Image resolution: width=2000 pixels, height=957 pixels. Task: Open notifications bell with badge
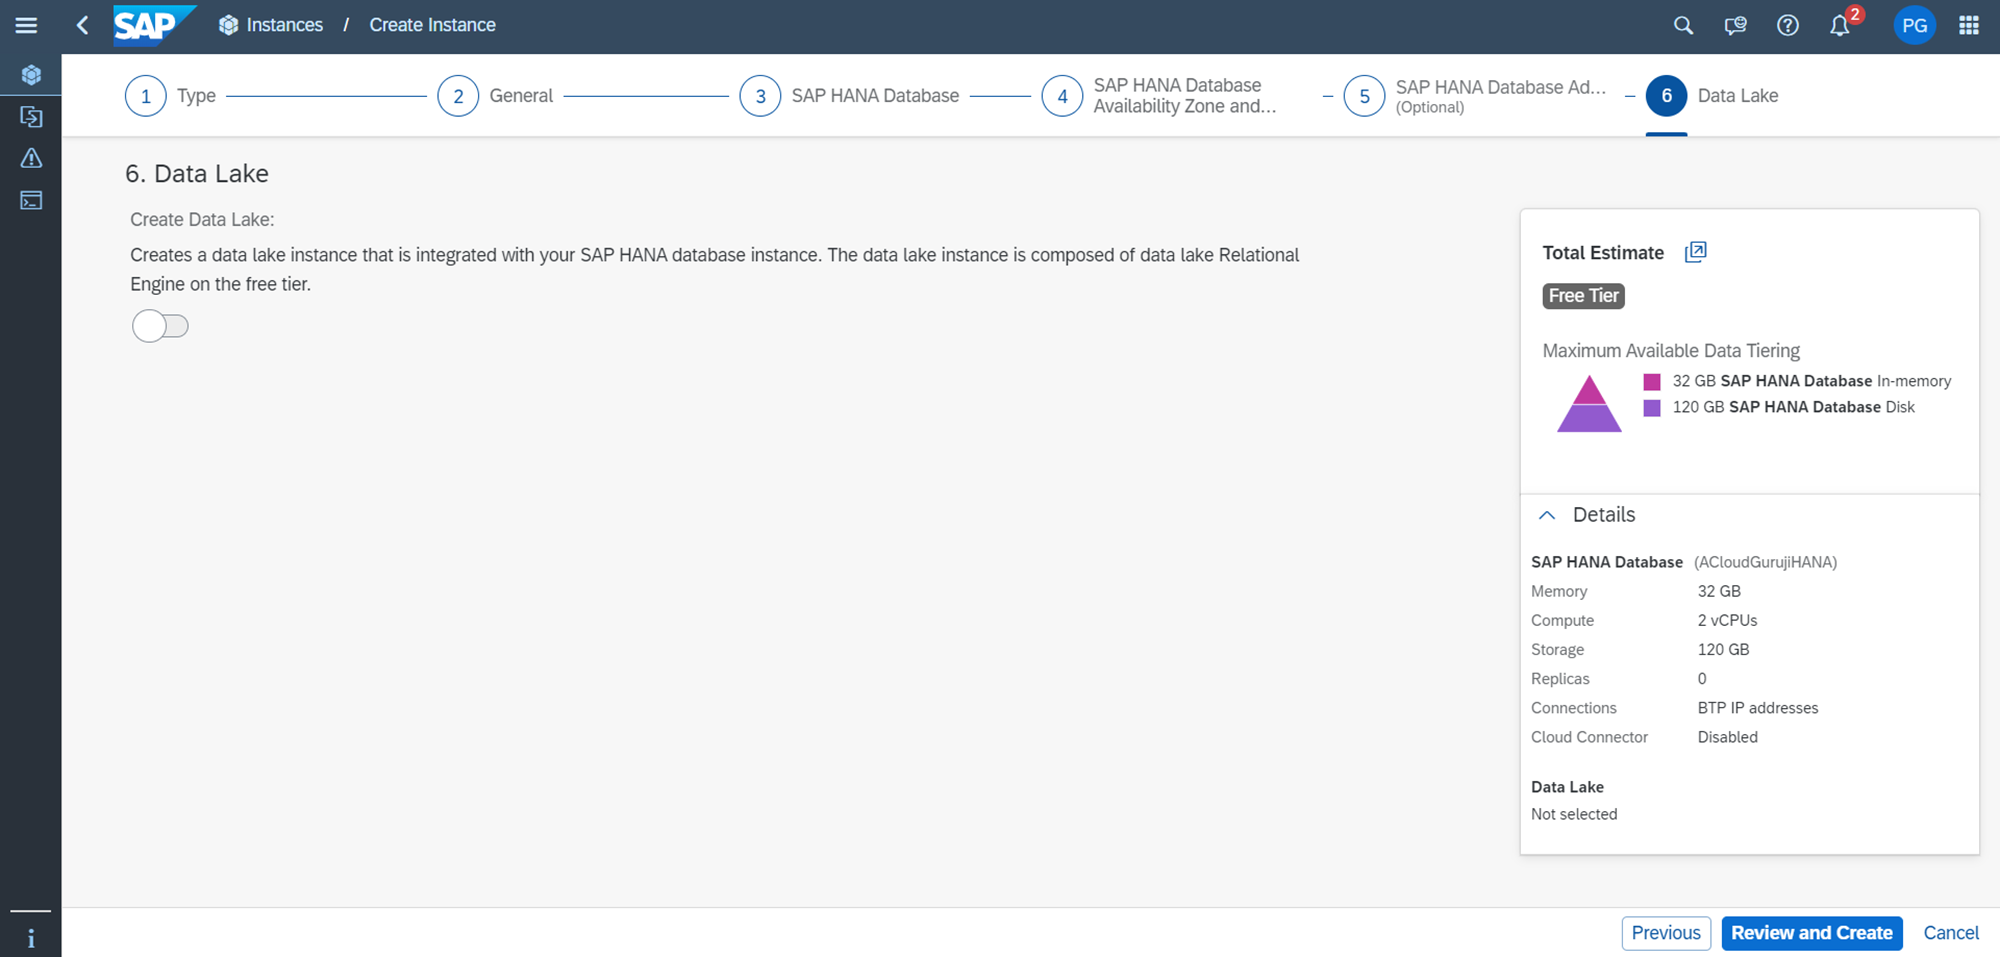[1840, 26]
